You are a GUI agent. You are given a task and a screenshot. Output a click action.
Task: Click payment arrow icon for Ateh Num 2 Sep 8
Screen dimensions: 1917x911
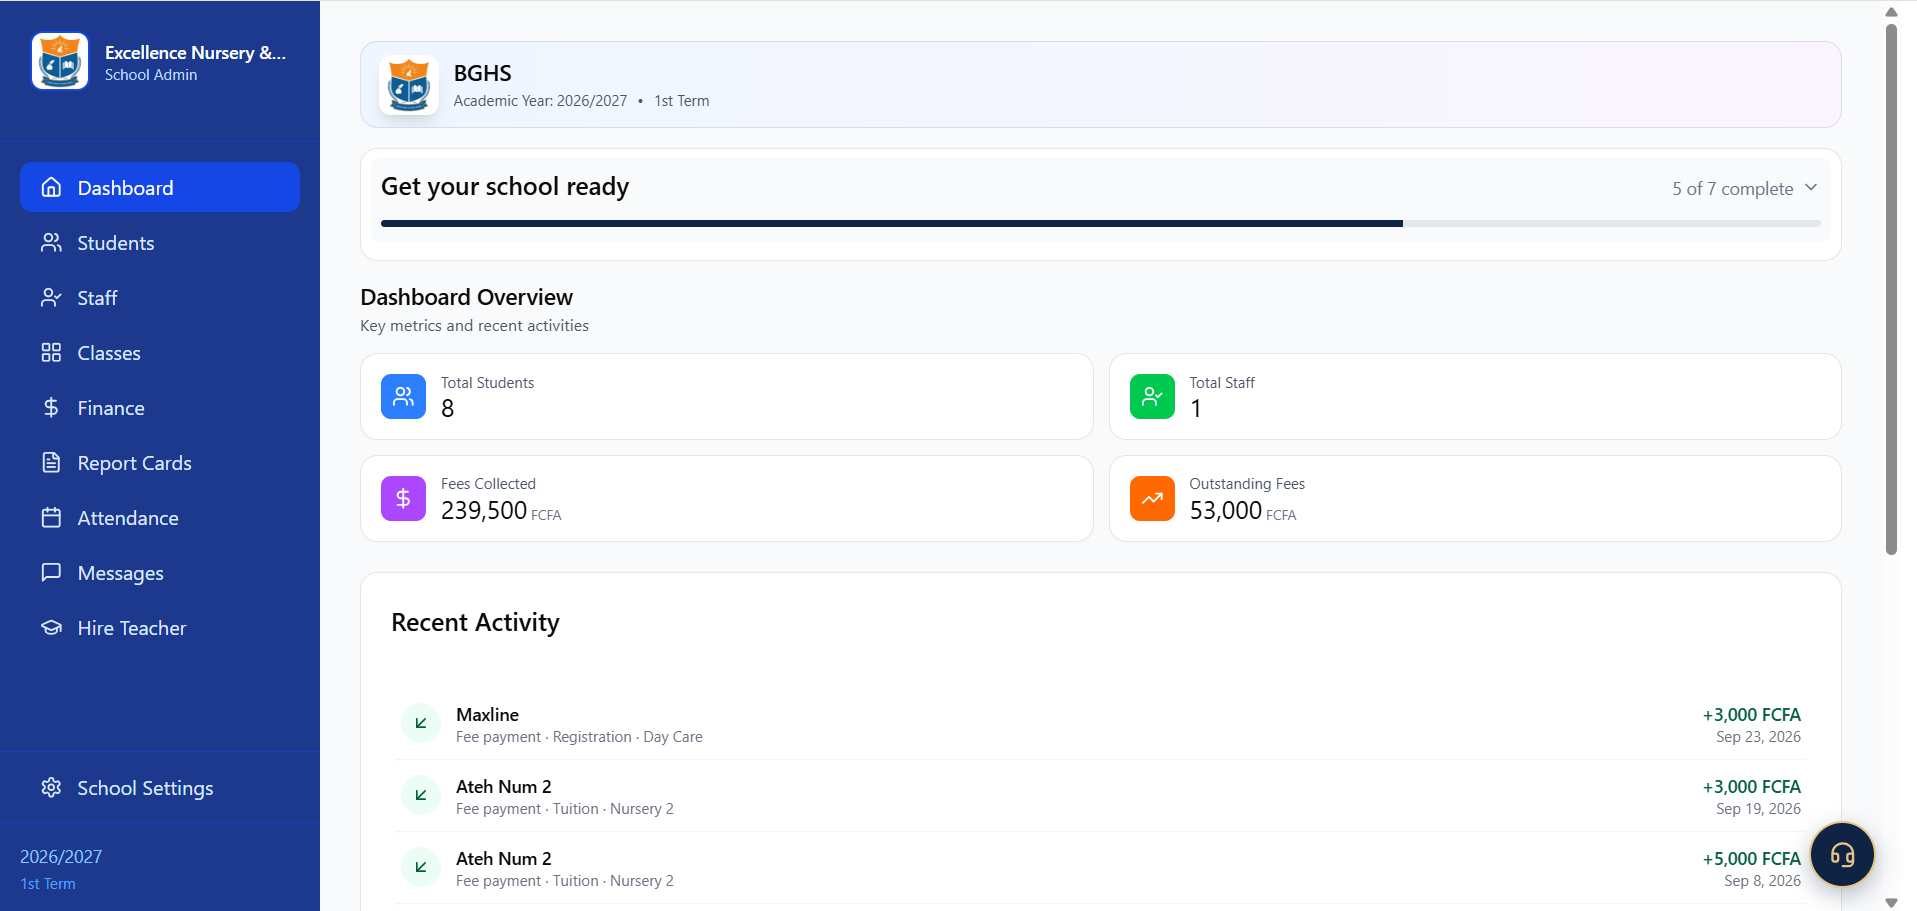[x=421, y=867]
